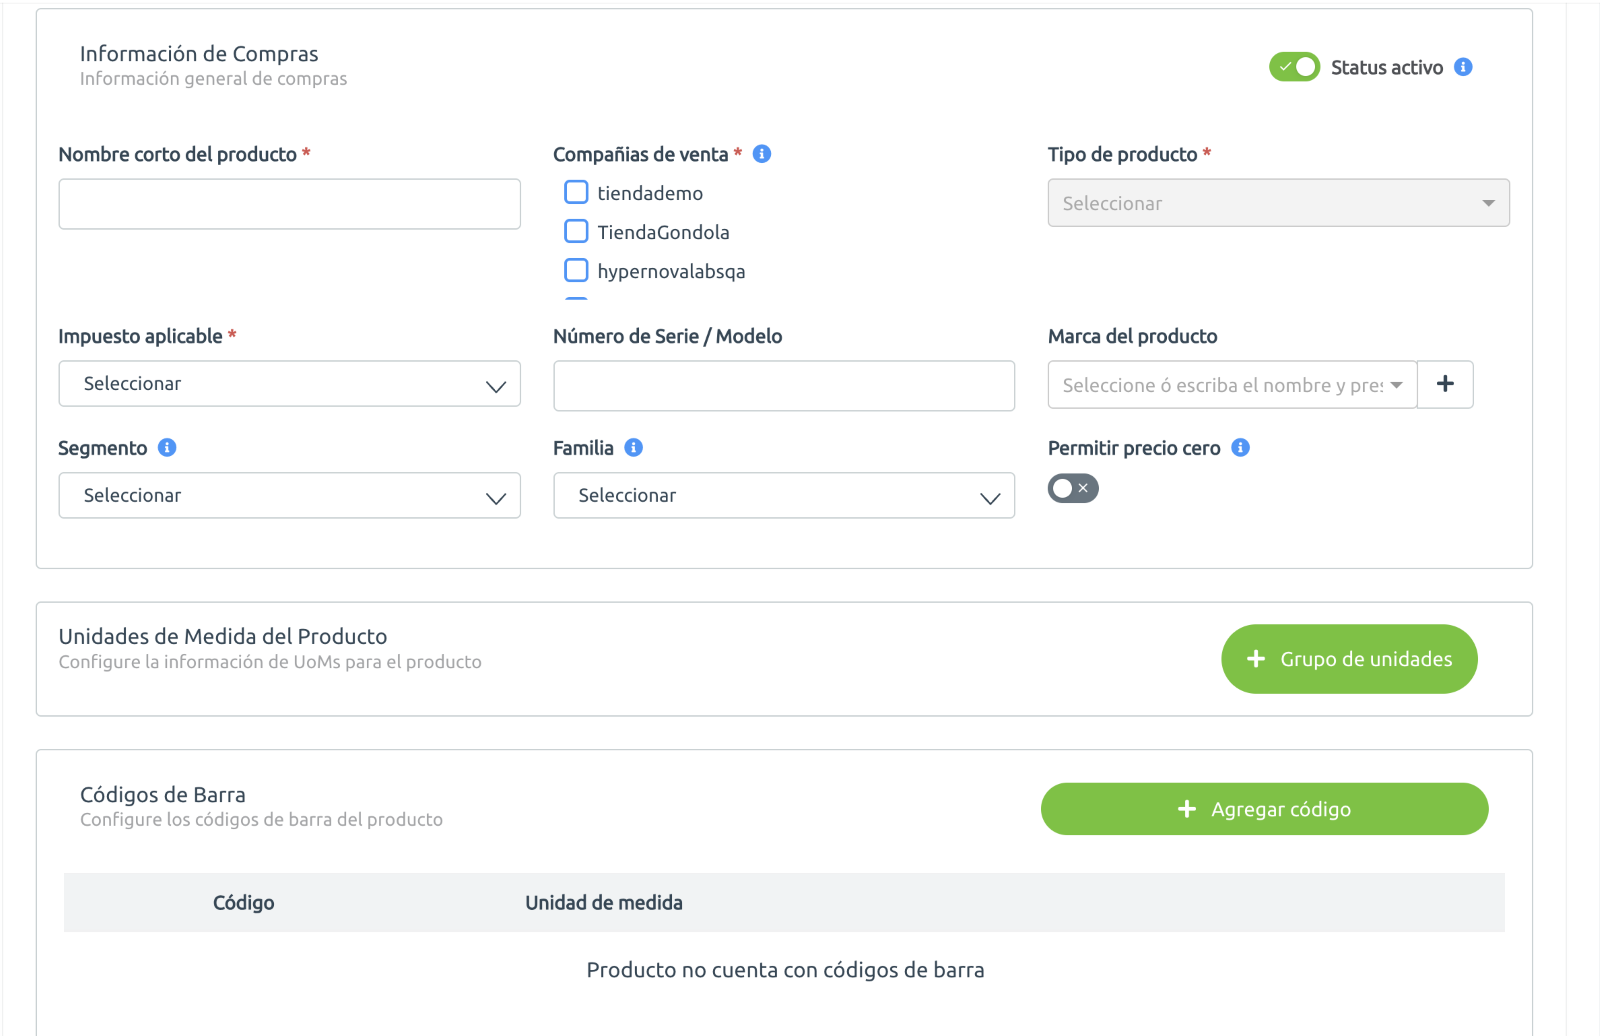This screenshot has width=1600, height=1036.
Task: Tick the hypernovalabsqa checkbox
Action: pyautogui.click(x=576, y=270)
